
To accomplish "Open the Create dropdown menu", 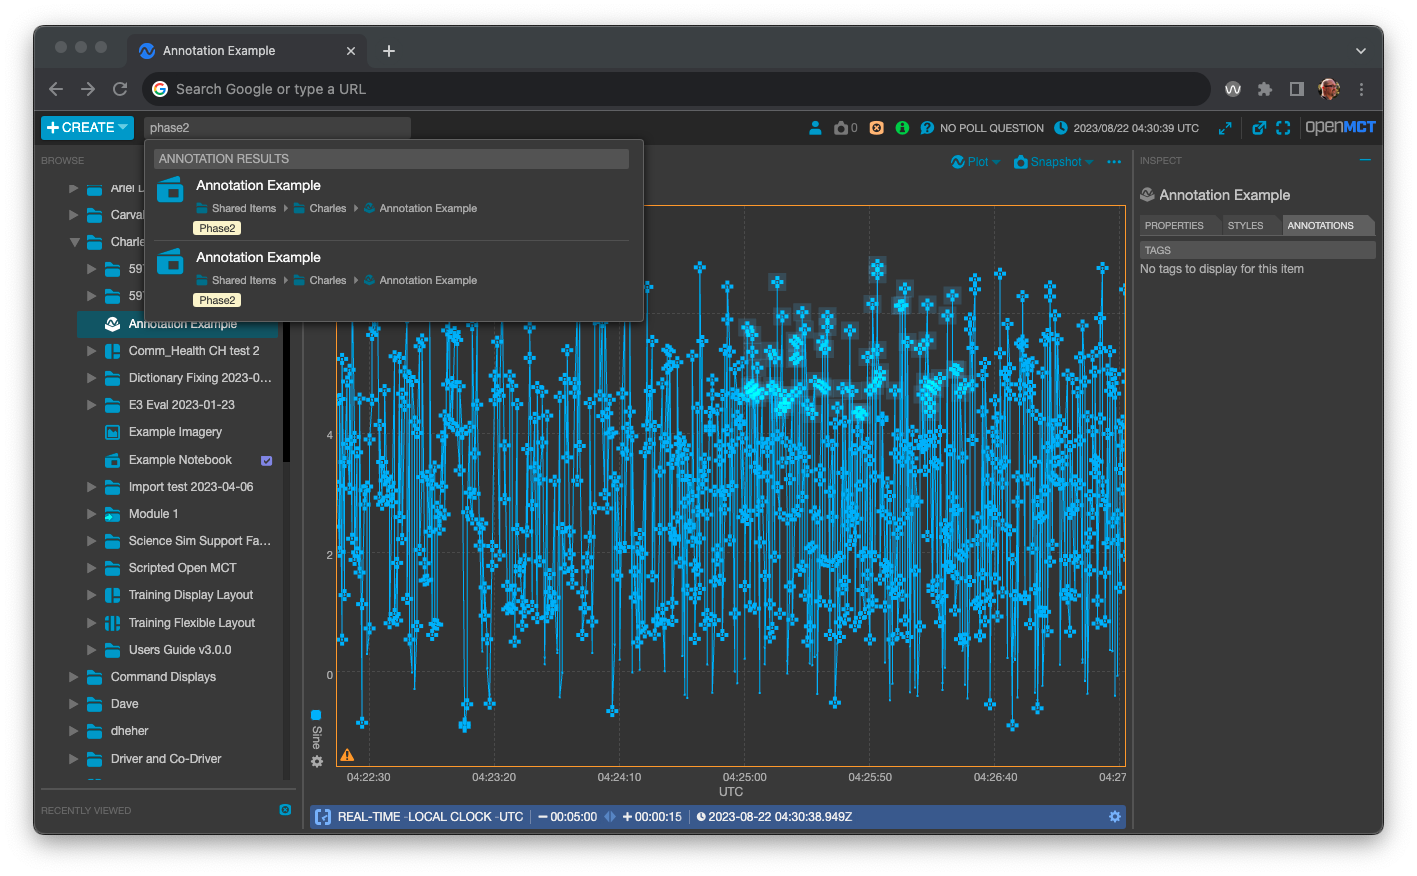I will coord(87,128).
